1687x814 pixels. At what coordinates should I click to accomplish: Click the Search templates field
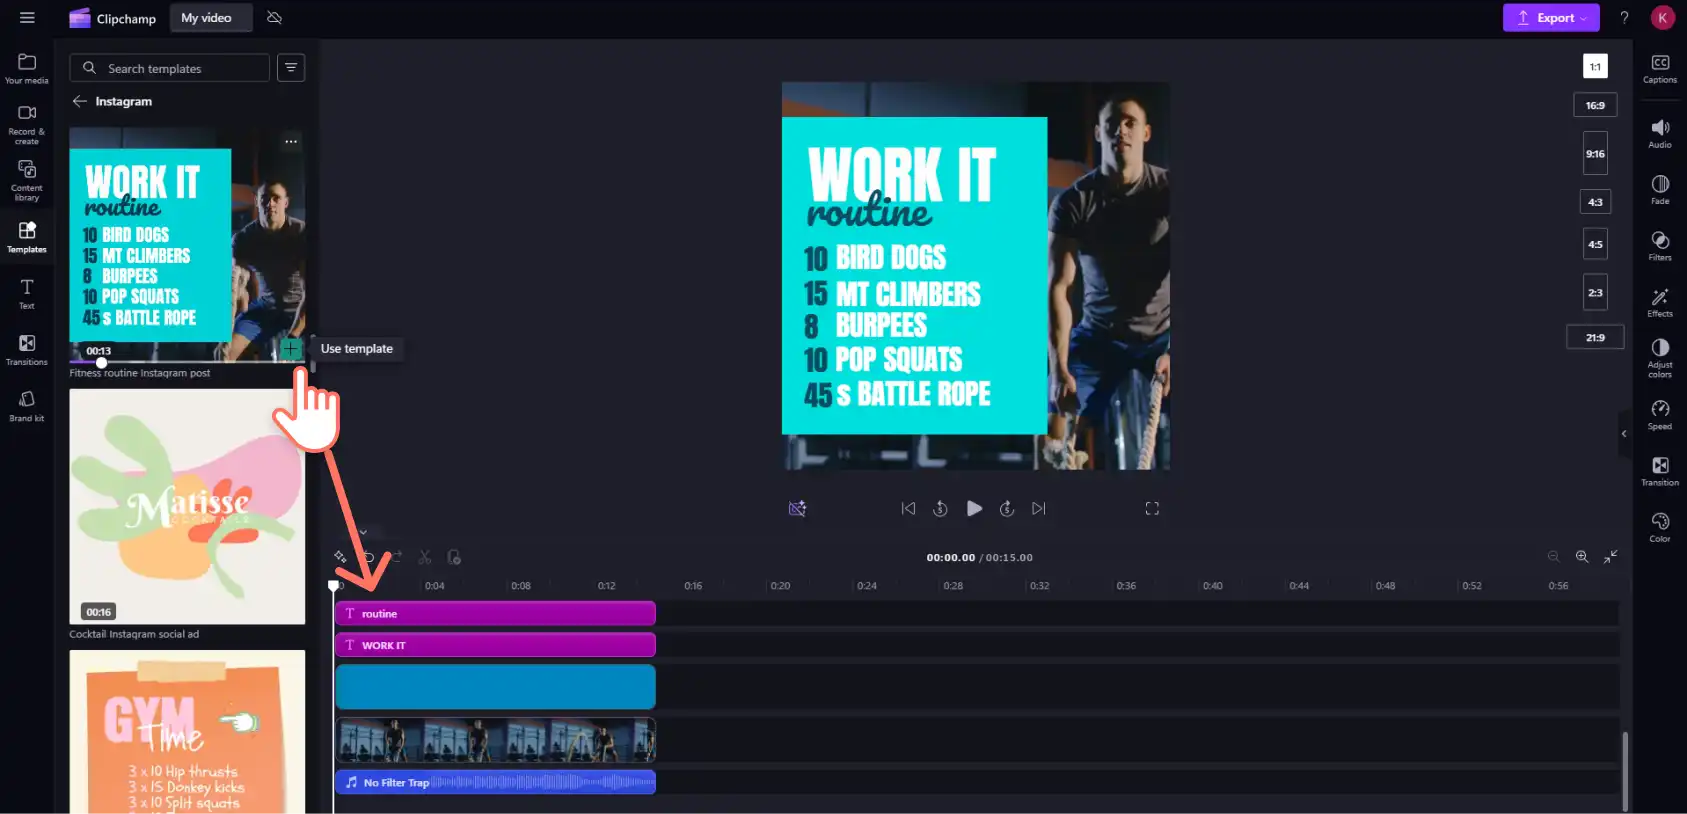(170, 68)
